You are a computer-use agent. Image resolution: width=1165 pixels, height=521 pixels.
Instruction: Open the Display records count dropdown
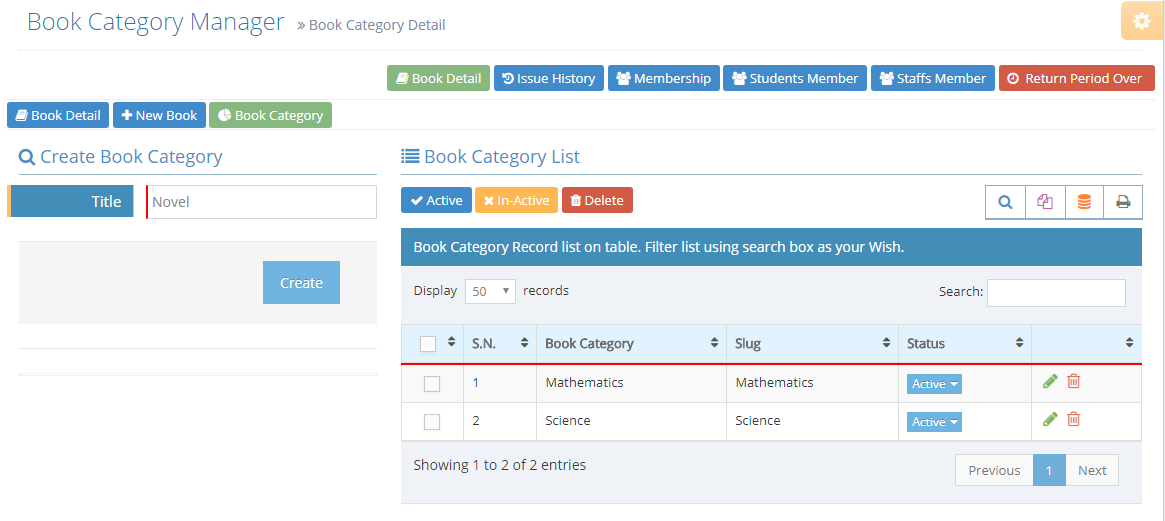coord(490,291)
